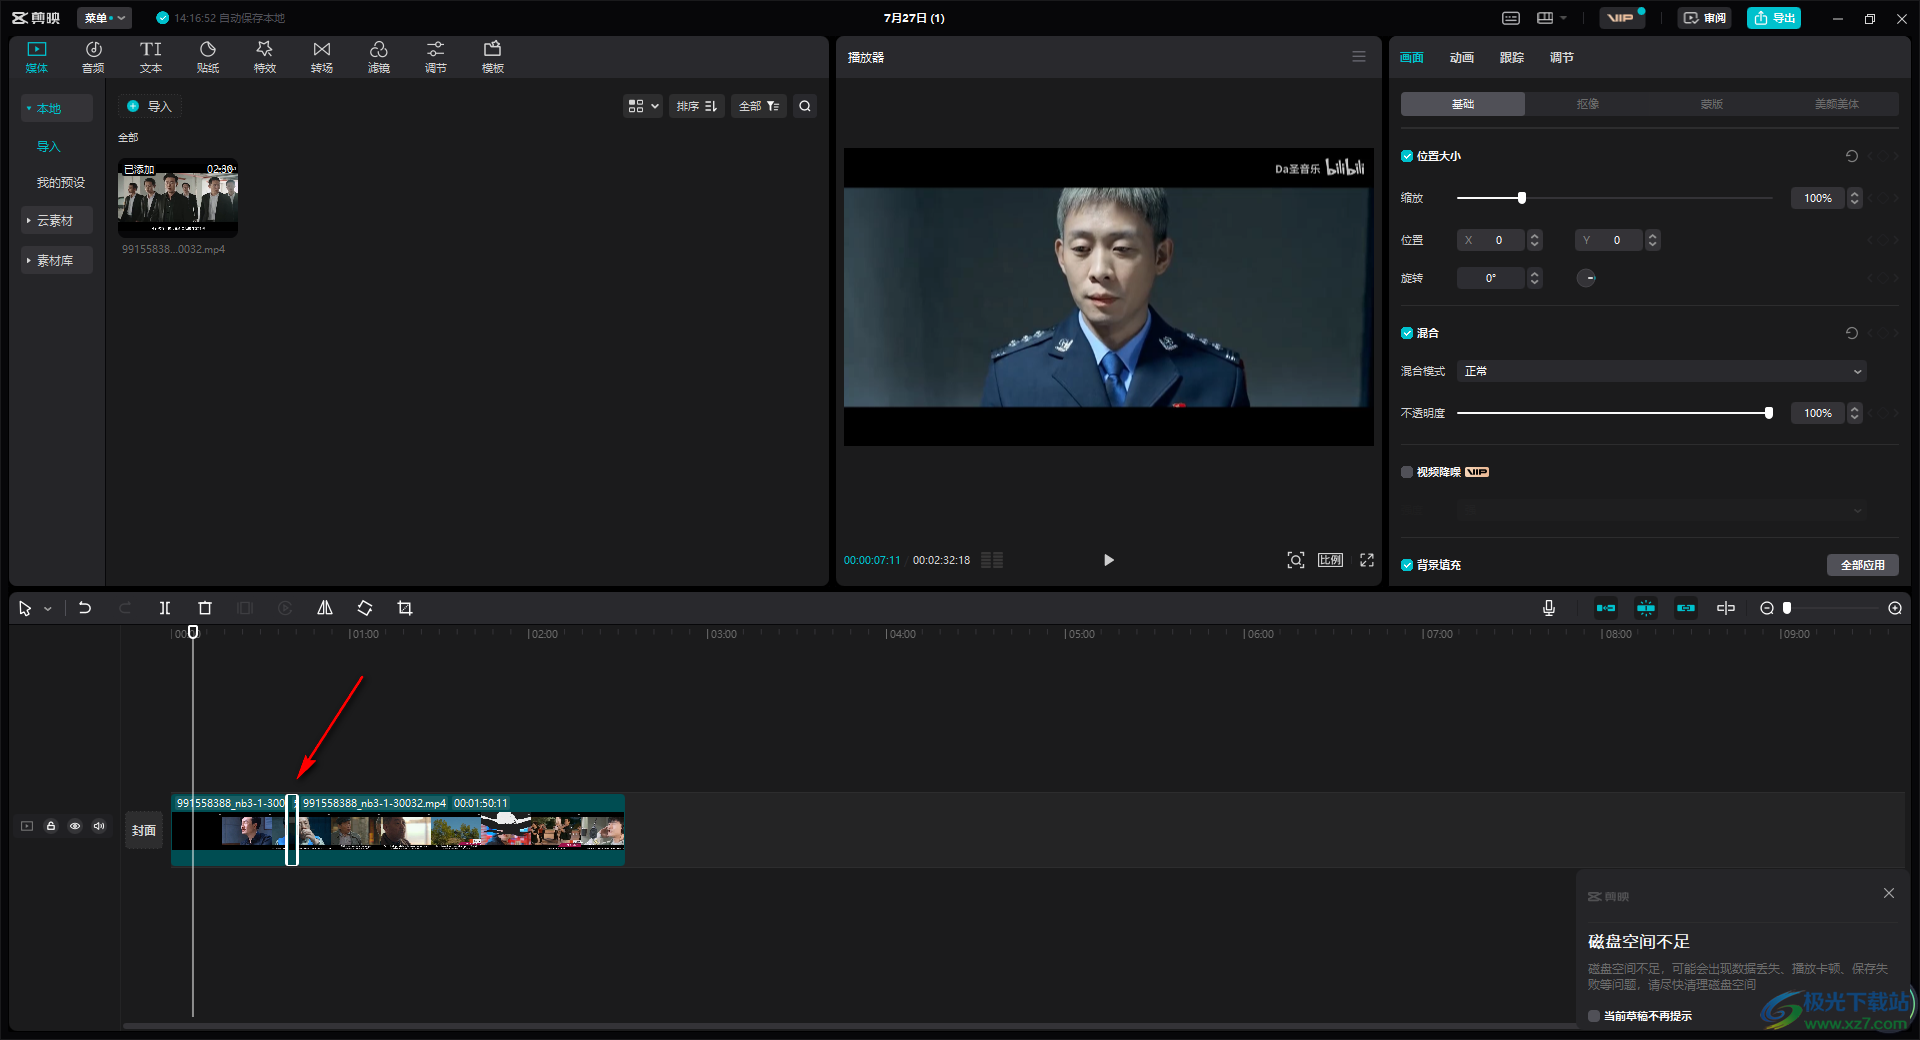Viewport: 1920px width, 1040px height.
Task: Open the 菜单 menu dropdown
Action: coord(105,18)
